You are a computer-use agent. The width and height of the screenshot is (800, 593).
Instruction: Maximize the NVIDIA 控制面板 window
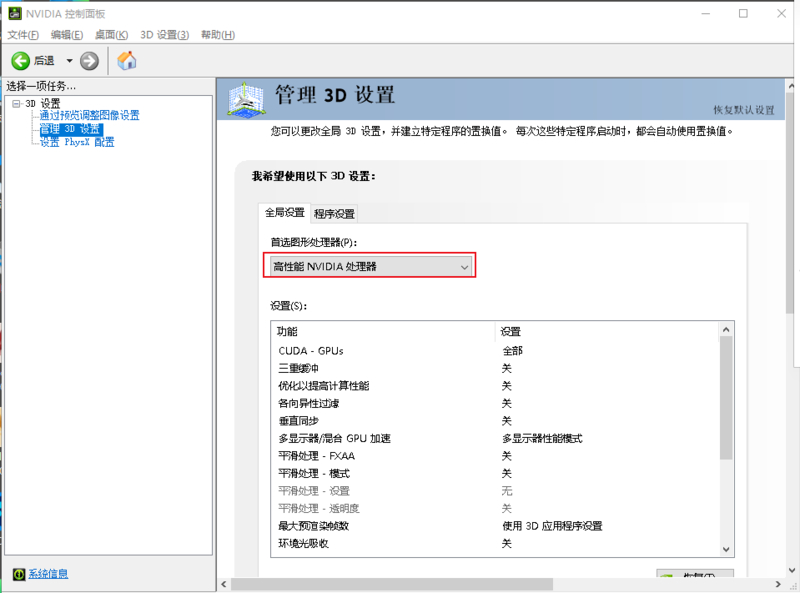pos(743,14)
